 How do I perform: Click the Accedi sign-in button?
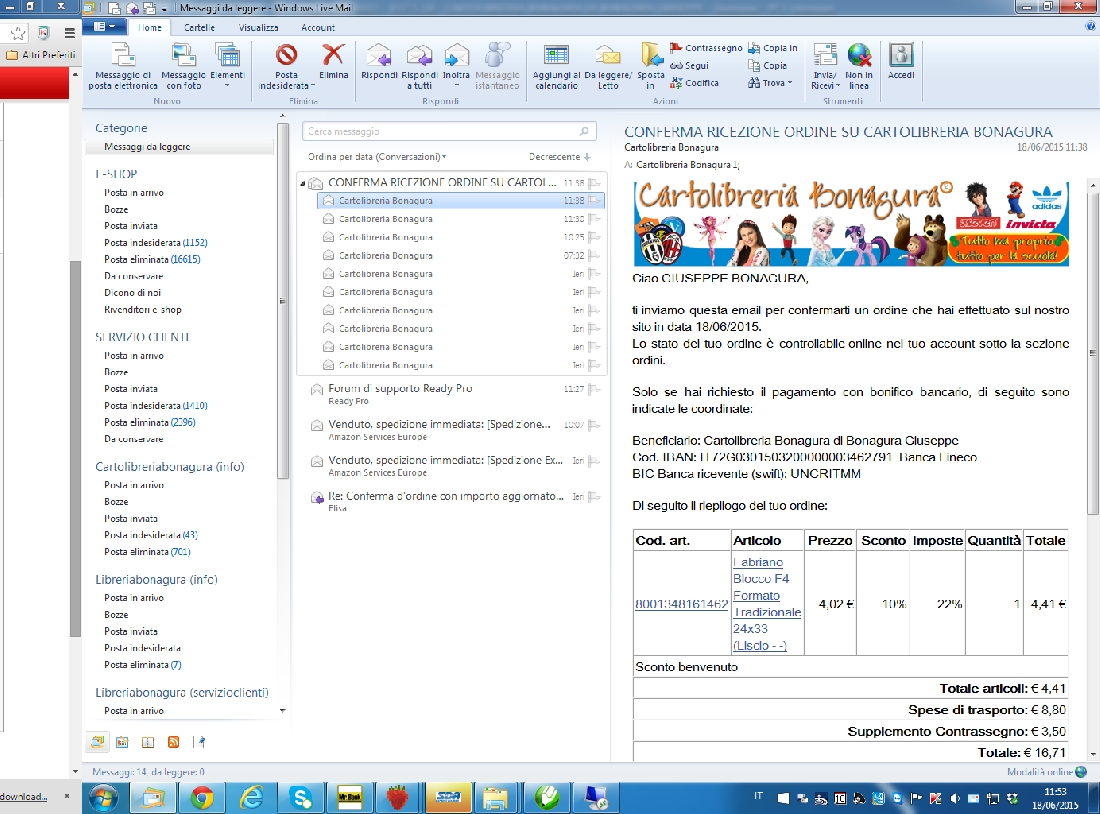(x=901, y=62)
